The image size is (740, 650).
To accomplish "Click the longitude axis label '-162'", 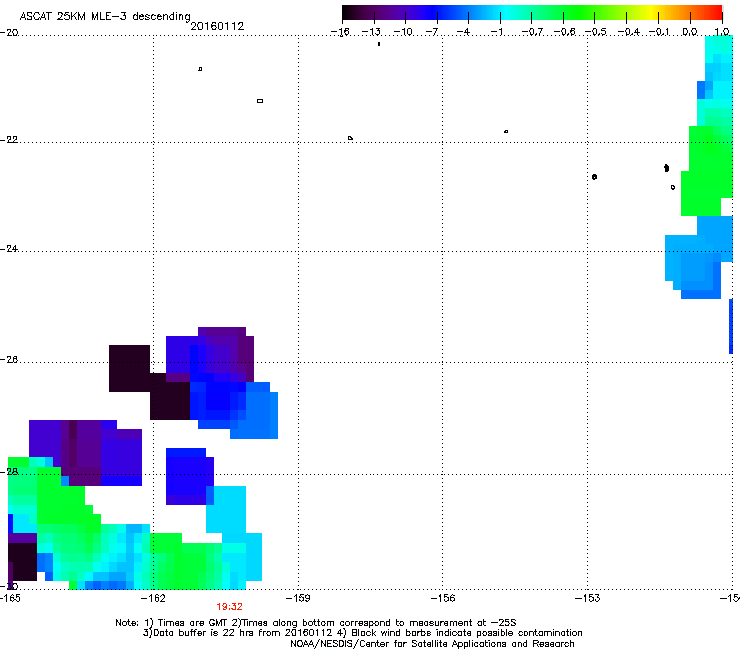I will coord(153,599).
